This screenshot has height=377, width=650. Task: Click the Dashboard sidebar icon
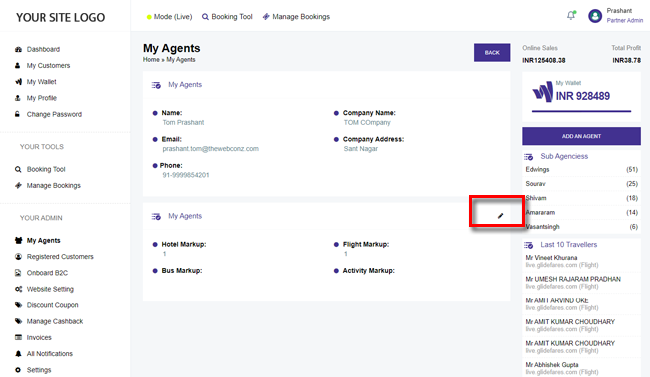click(18, 49)
